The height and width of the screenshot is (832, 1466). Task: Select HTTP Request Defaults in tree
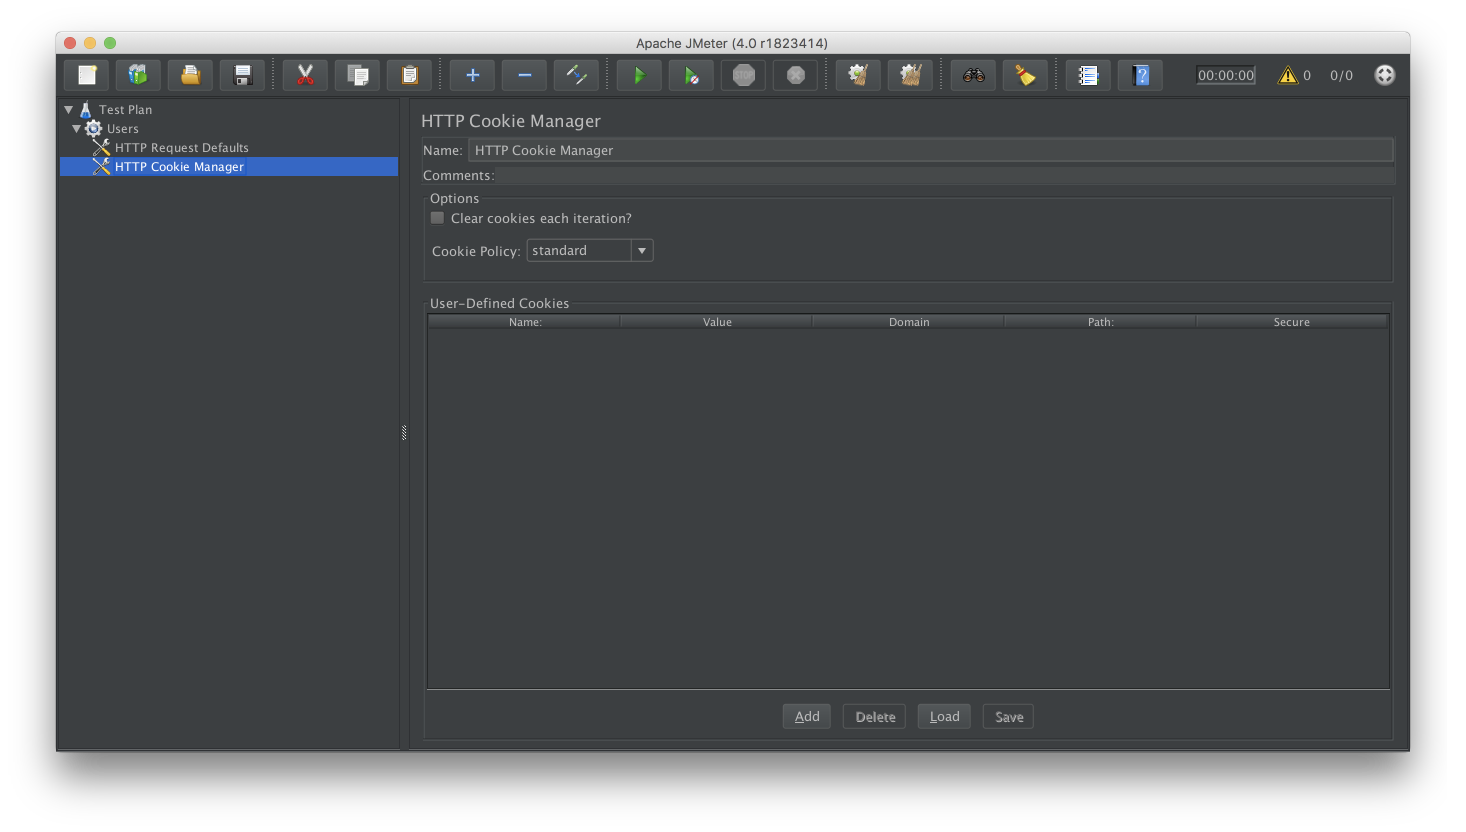click(181, 148)
